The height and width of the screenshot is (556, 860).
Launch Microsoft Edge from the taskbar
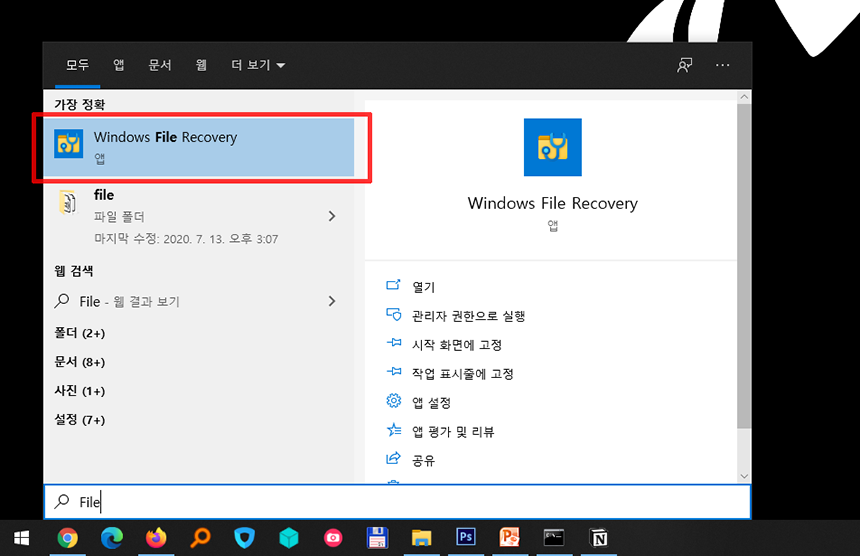pos(112,538)
